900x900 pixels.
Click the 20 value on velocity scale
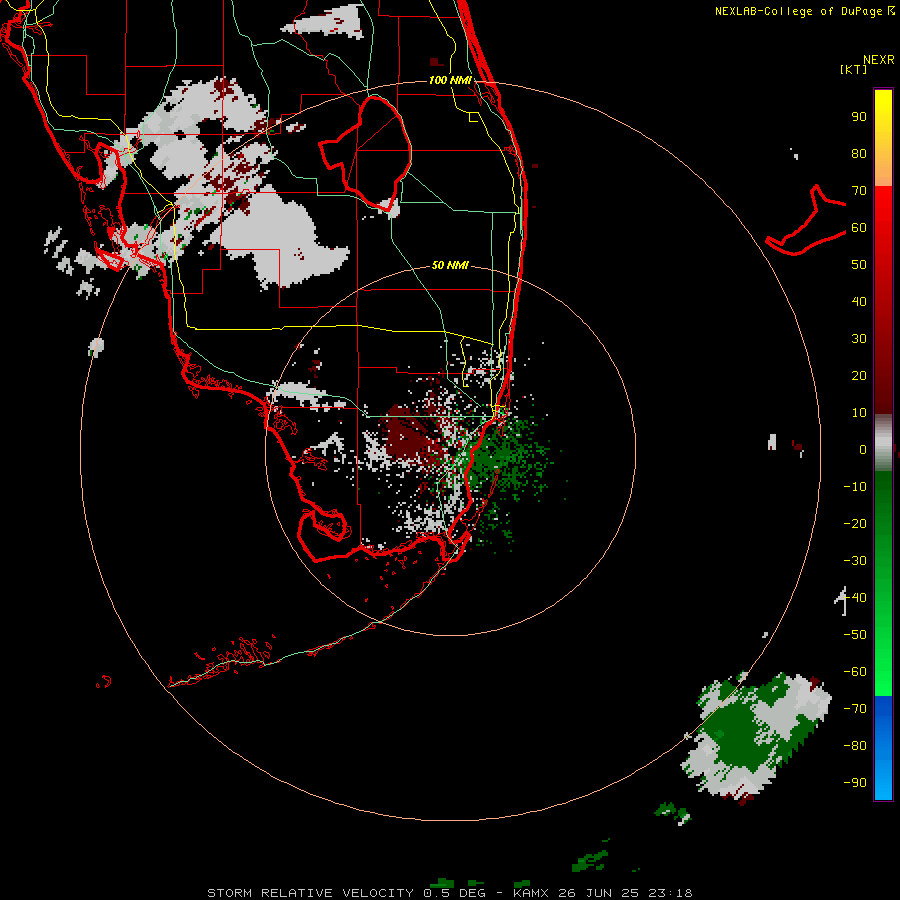859,376
